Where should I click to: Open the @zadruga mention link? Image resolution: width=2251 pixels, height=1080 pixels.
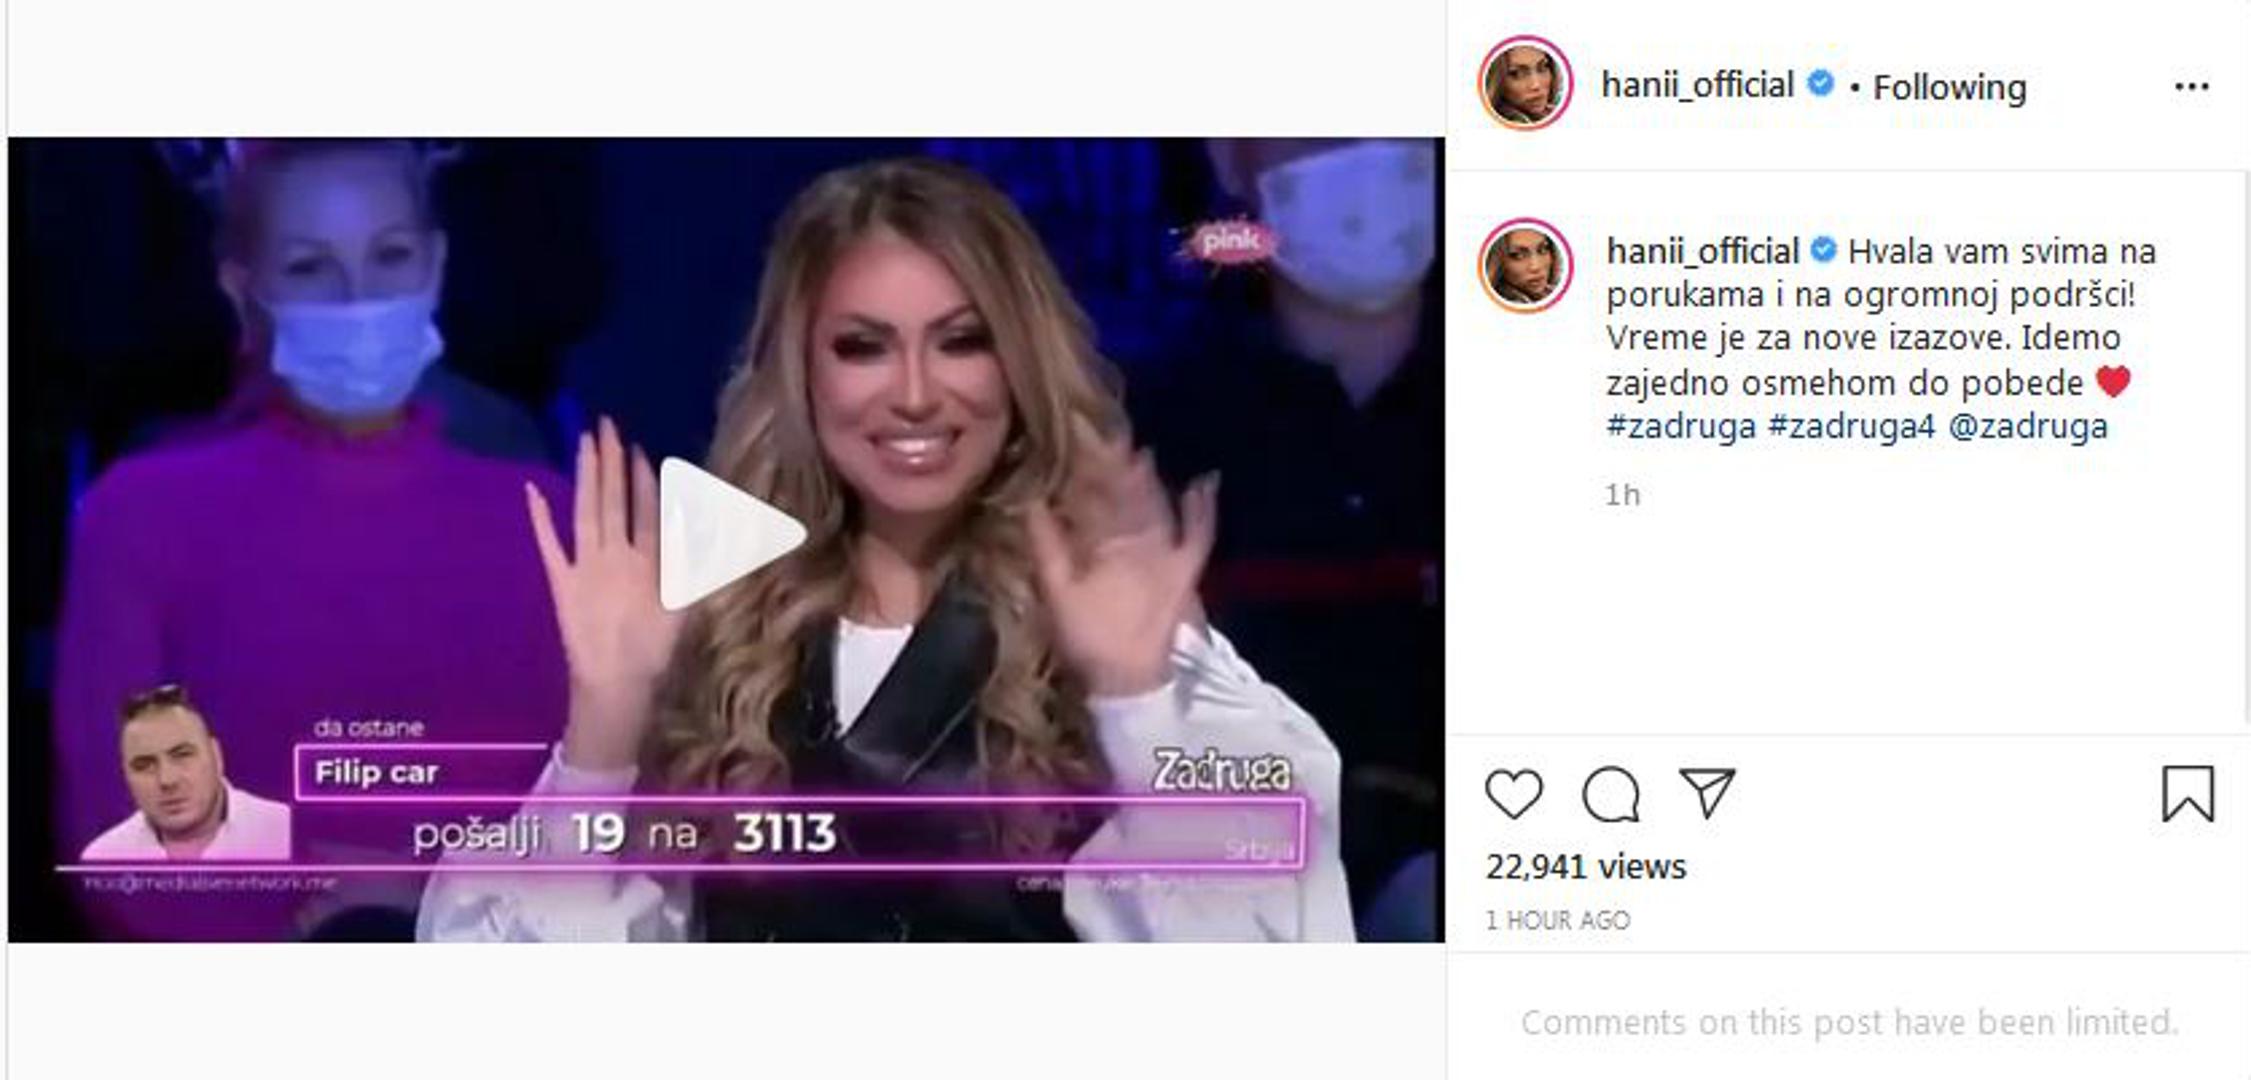tap(2028, 426)
